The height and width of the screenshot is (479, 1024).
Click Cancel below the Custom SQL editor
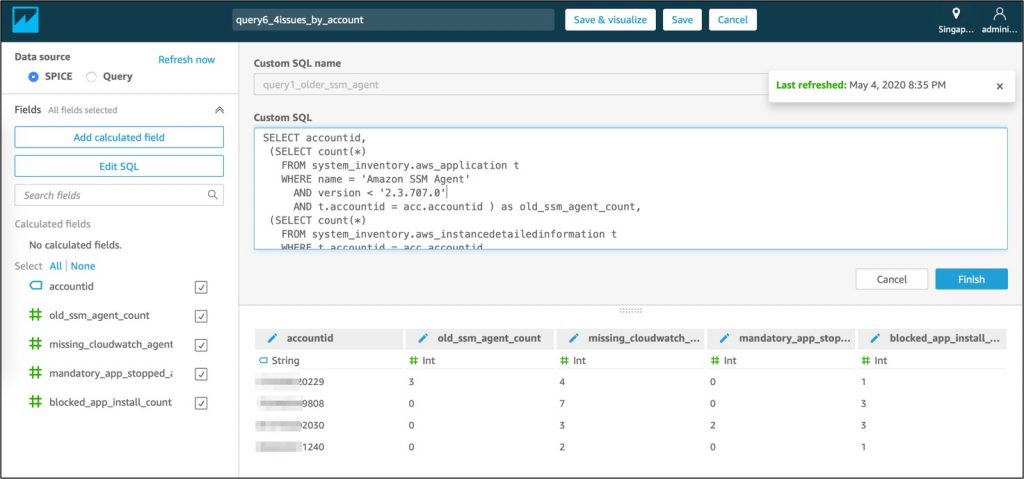(x=891, y=279)
